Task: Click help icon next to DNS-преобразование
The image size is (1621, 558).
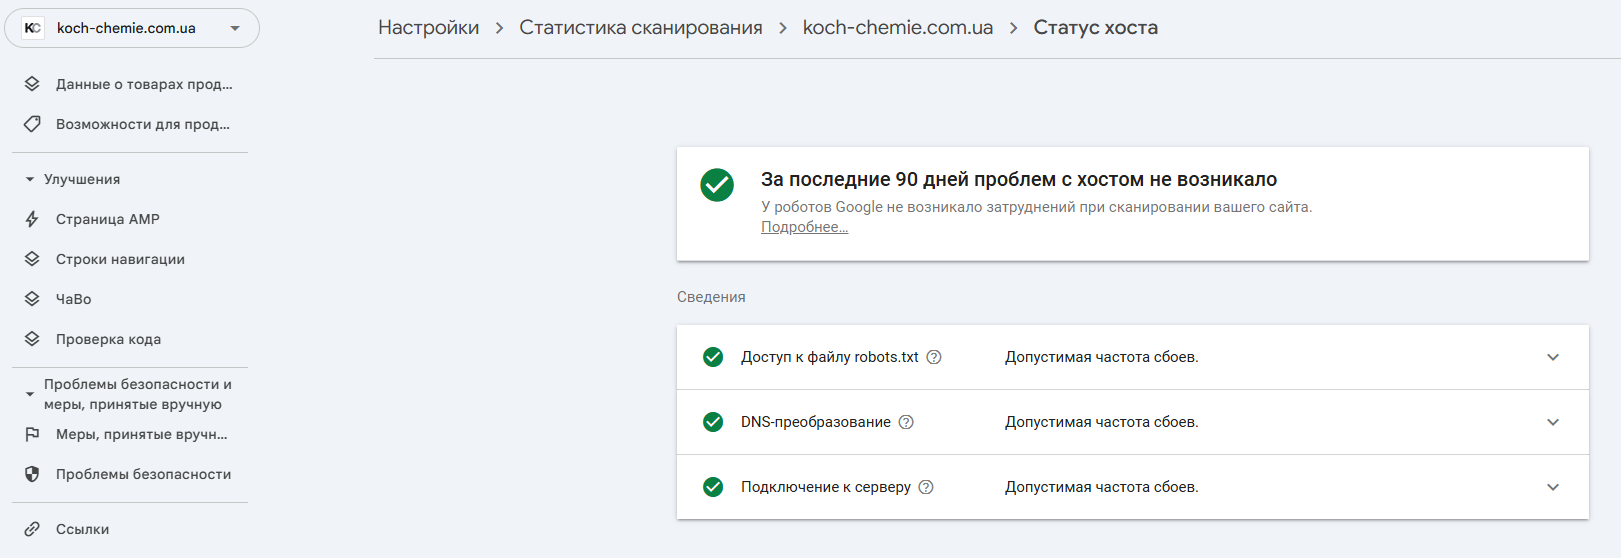Action: click(x=906, y=422)
